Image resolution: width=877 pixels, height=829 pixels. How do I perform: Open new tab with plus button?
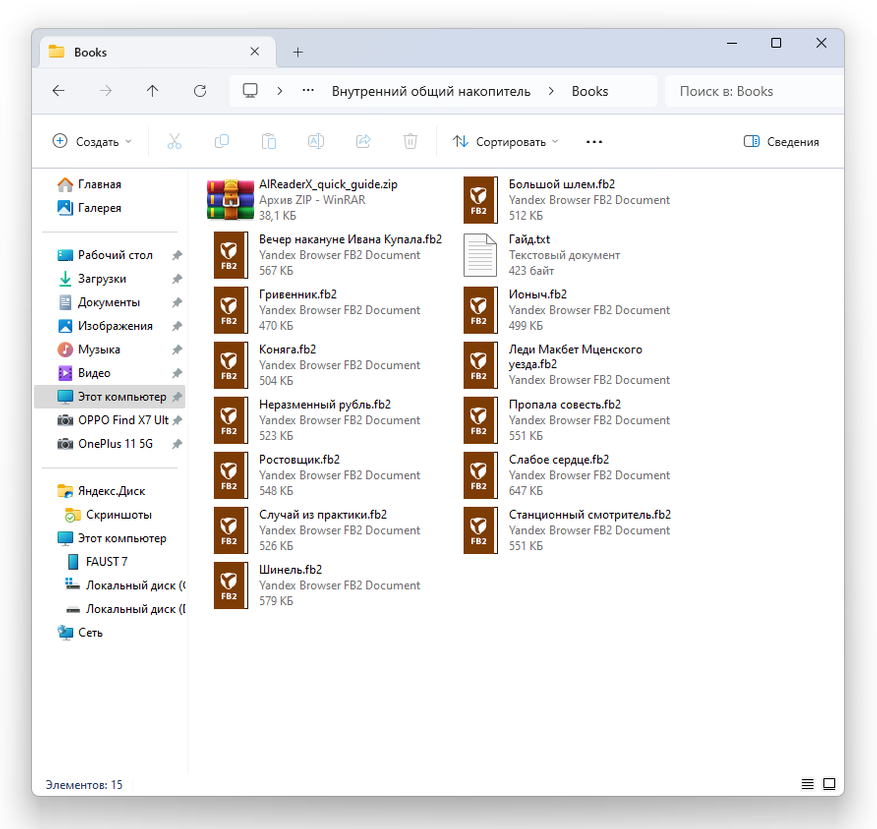click(x=298, y=52)
